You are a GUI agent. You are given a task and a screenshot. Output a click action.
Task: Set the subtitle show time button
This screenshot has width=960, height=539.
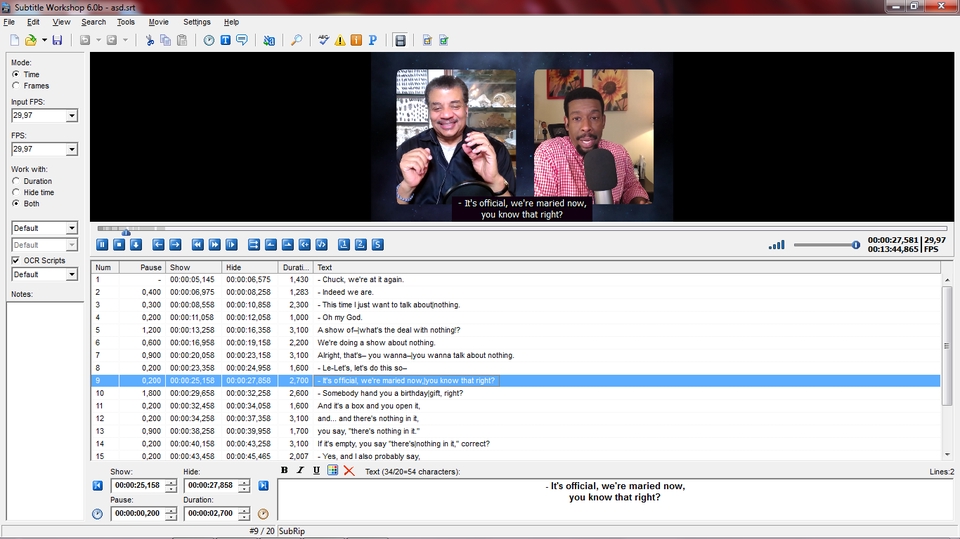tap(271, 244)
